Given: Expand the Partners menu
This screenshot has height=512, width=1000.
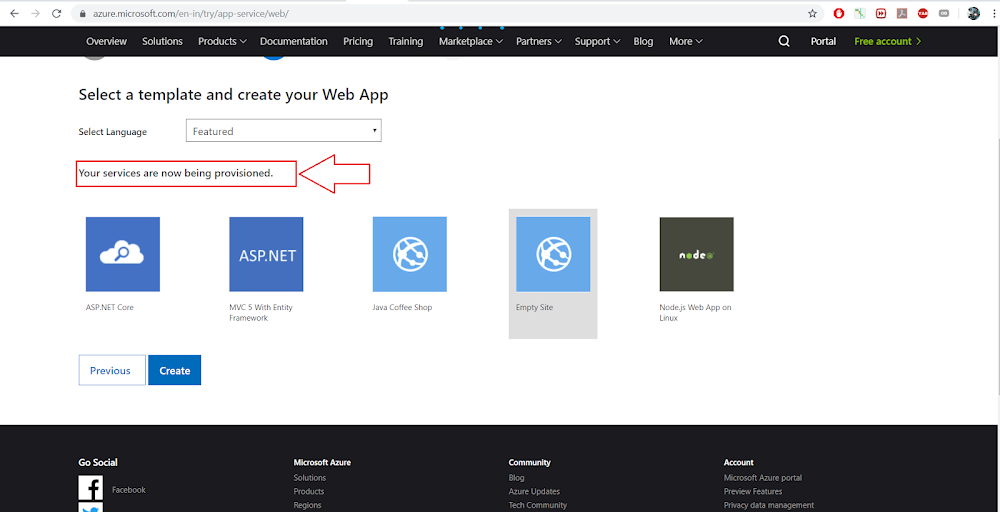Looking at the screenshot, I should (539, 41).
